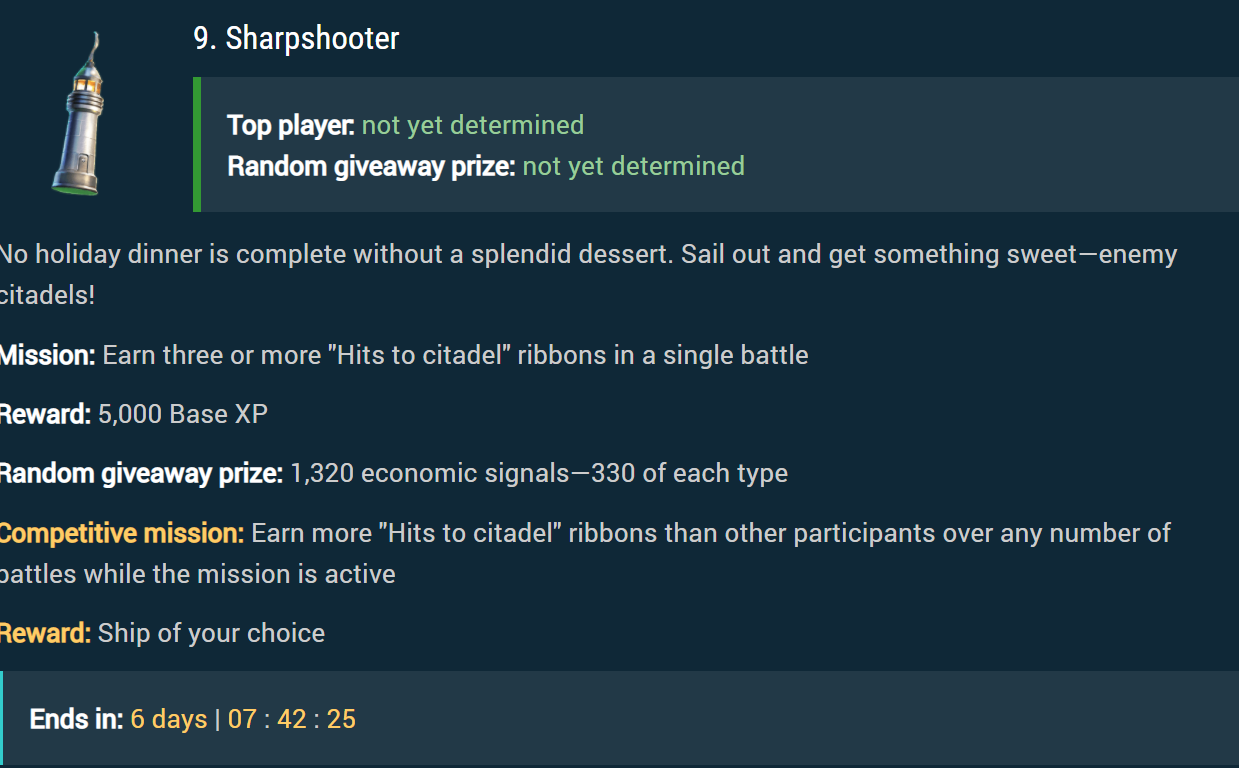Click the green bar beside the status box
Screen dimensions: 1239x768
pyautogui.click(x=197, y=144)
